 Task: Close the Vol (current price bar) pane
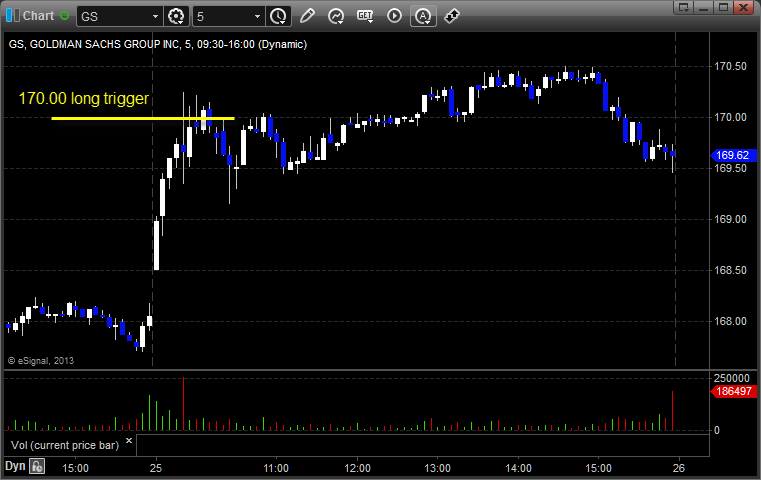pos(129,441)
